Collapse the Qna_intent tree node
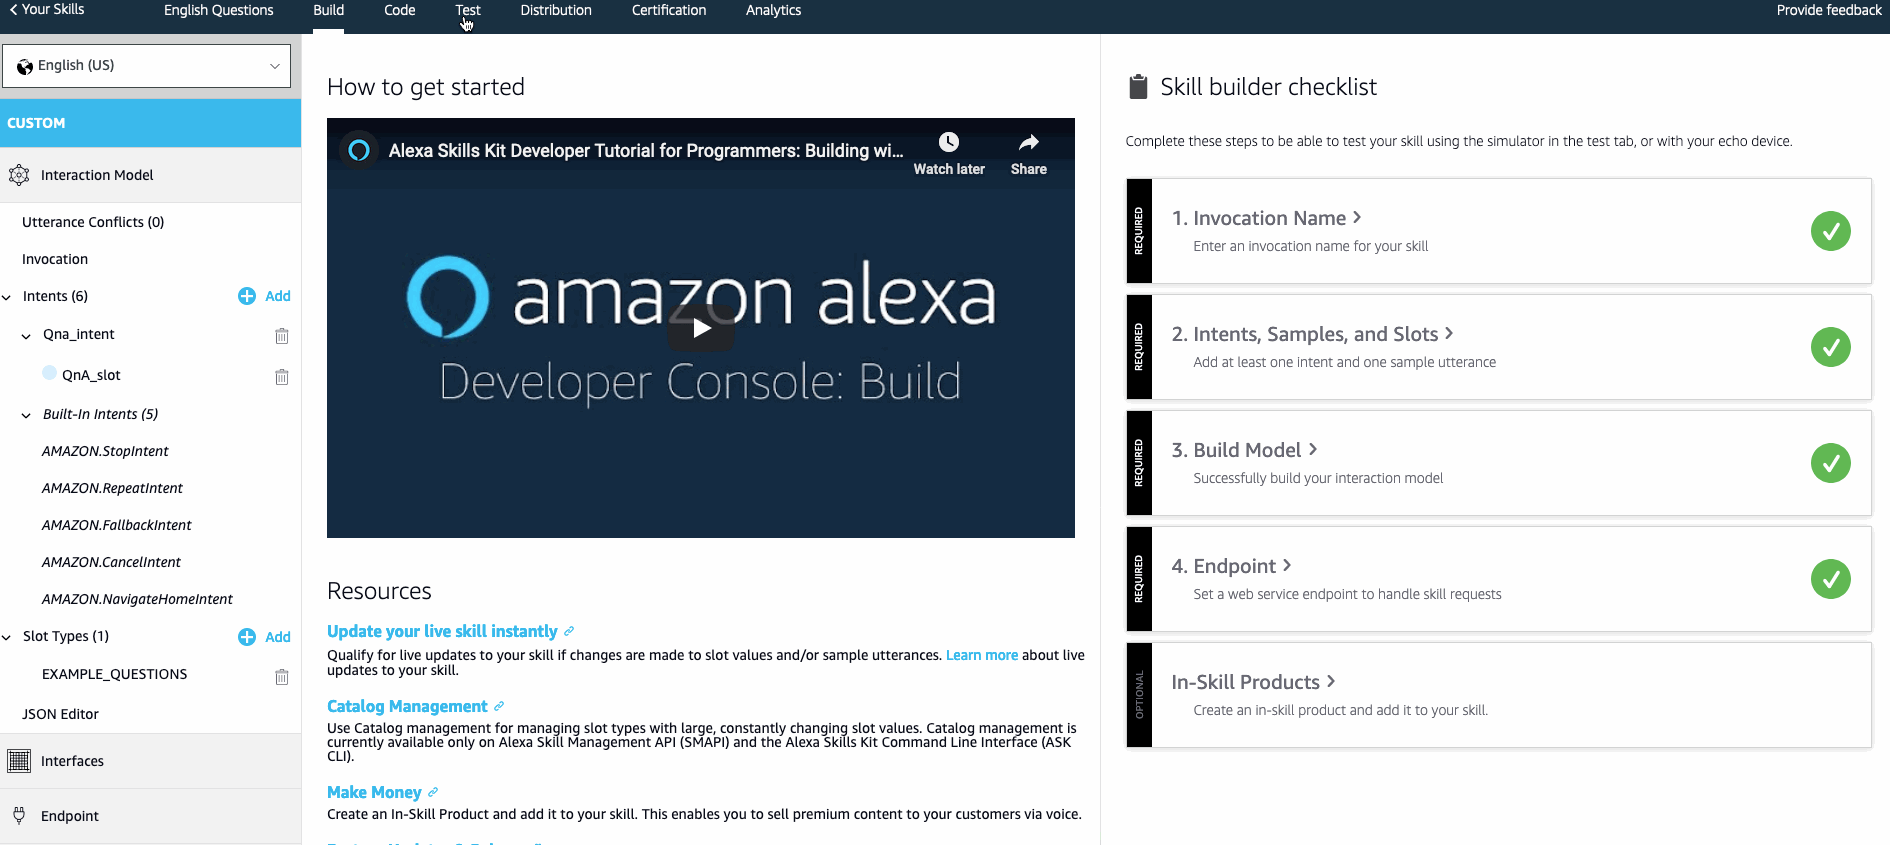Viewport: 1890px width, 845px height. point(26,336)
